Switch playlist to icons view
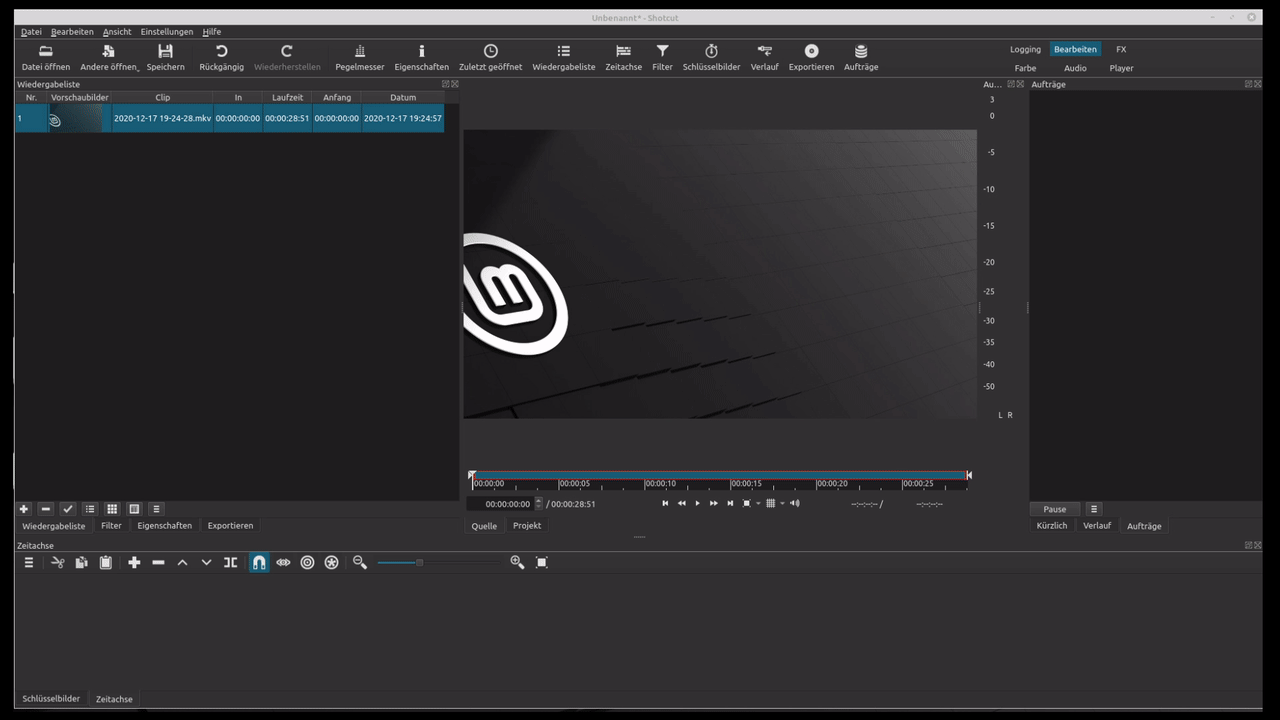 pos(134,509)
